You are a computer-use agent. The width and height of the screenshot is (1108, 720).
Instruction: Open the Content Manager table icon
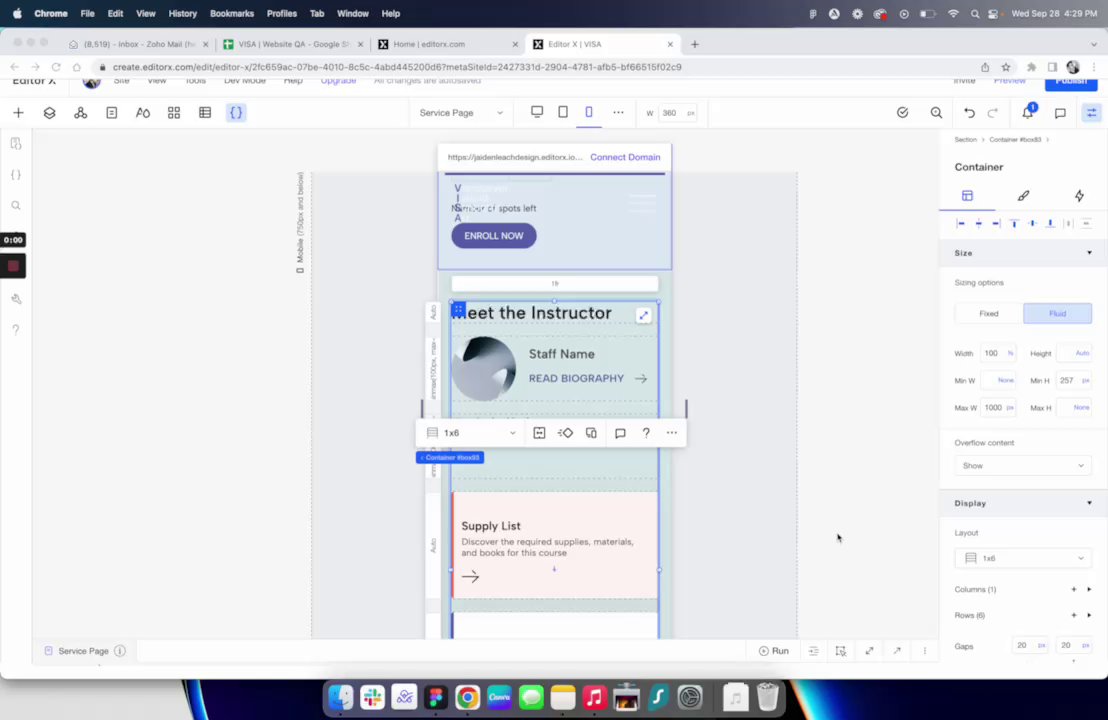coord(205,113)
